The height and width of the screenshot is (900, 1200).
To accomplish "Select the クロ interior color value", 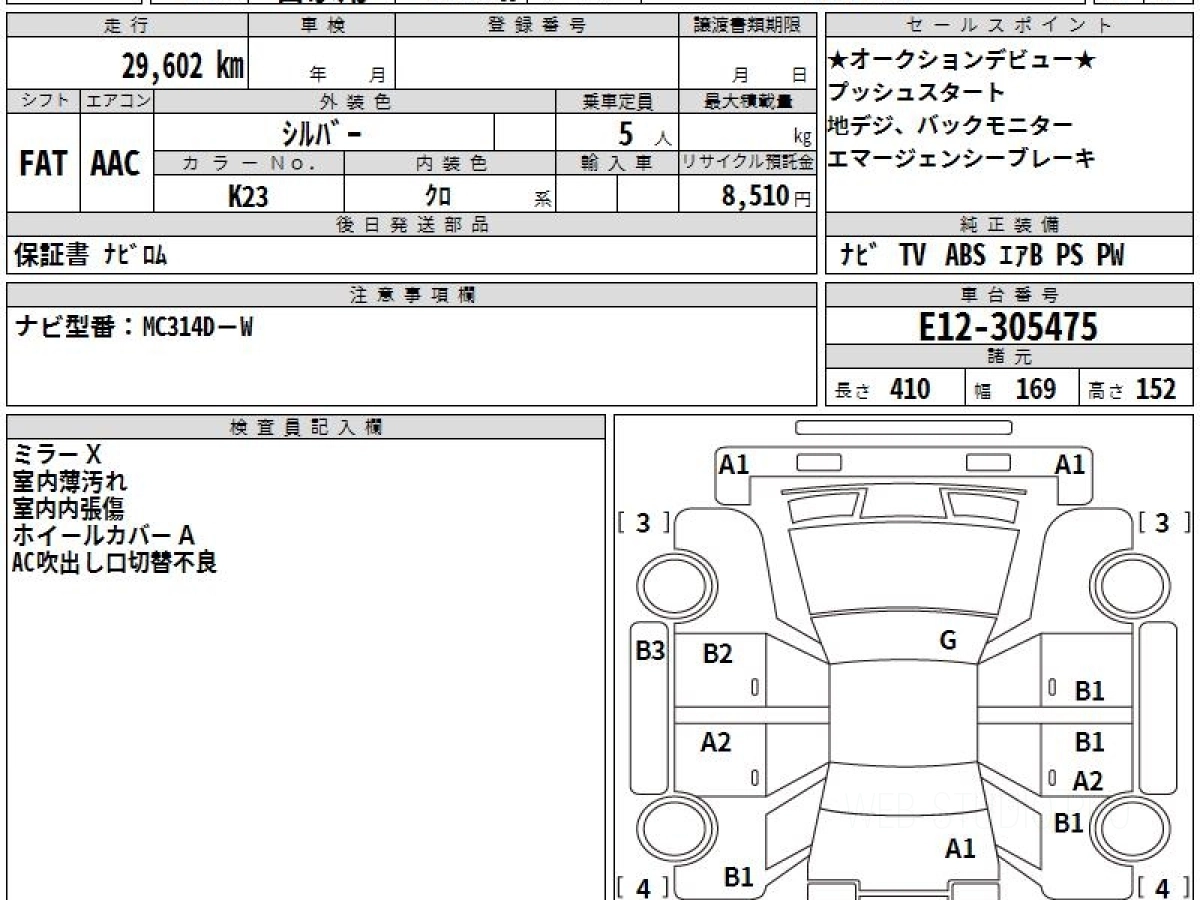I will pyautogui.click(x=438, y=196).
